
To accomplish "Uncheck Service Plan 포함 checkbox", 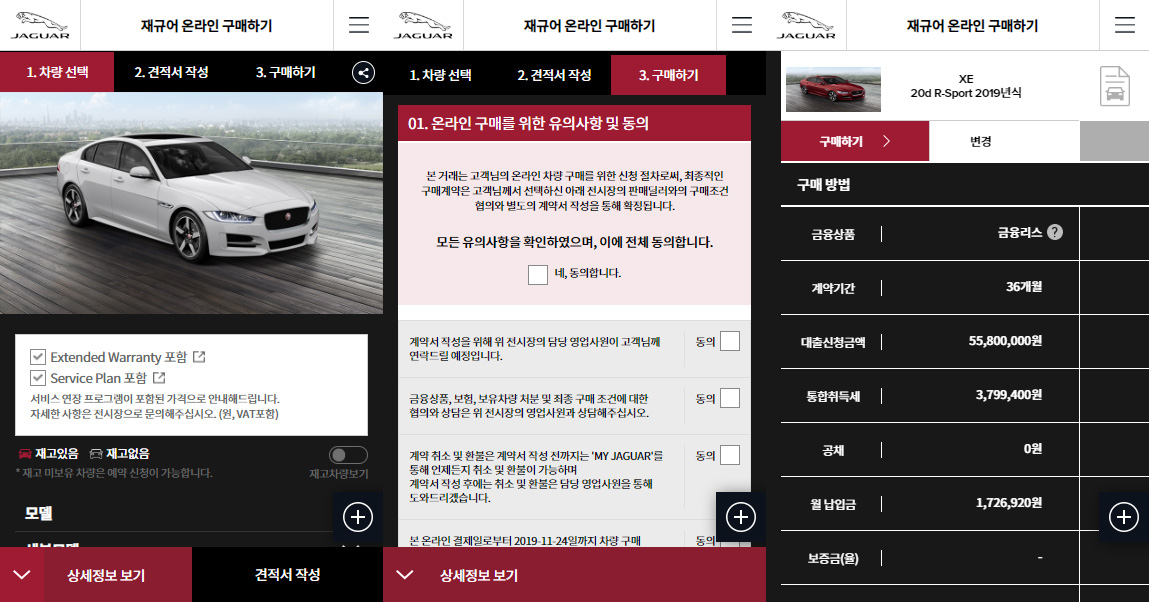I will [37, 378].
